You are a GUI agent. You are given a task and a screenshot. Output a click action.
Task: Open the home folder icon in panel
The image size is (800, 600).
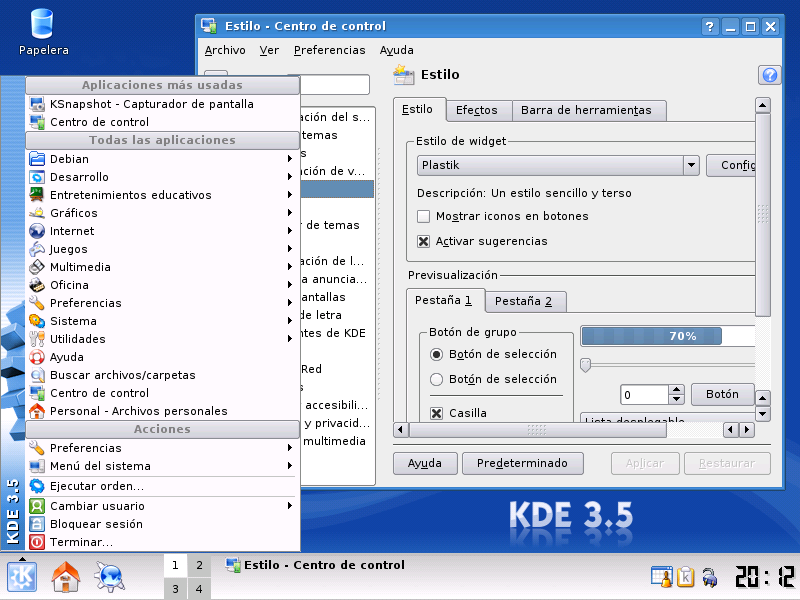pyautogui.click(x=66, y=577)
